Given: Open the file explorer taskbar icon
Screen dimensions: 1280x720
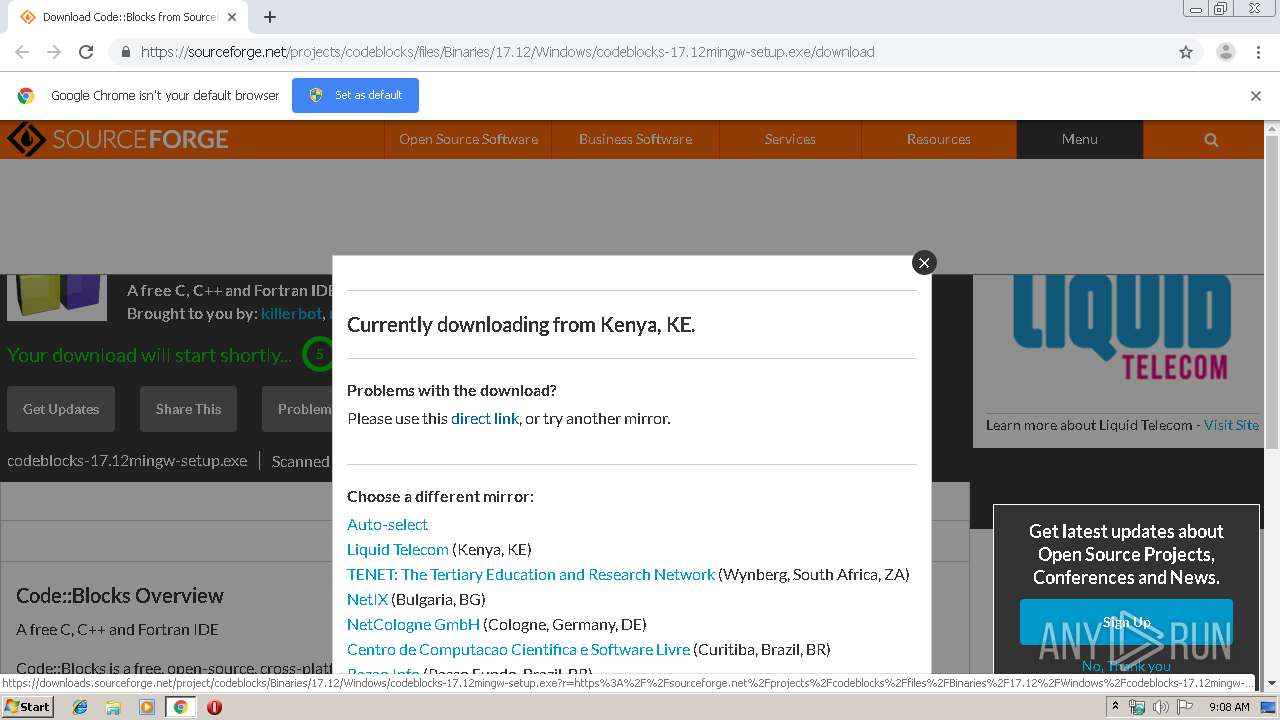Looking at the screenshot, I should [113, 707].
